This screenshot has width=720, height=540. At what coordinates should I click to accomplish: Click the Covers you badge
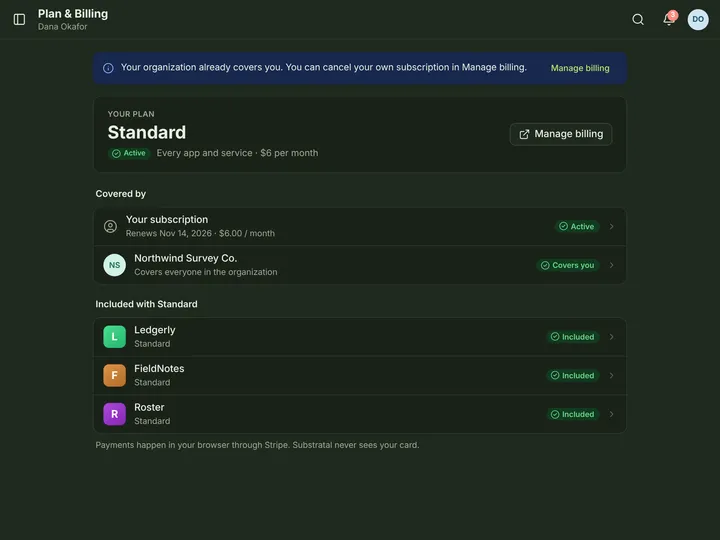tap(568, 265)
